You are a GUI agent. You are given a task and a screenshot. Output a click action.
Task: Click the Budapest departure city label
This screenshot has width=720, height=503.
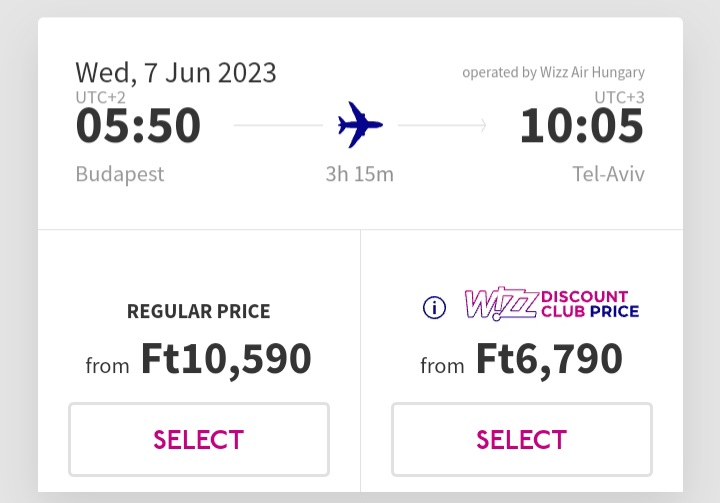pos(120,174)
